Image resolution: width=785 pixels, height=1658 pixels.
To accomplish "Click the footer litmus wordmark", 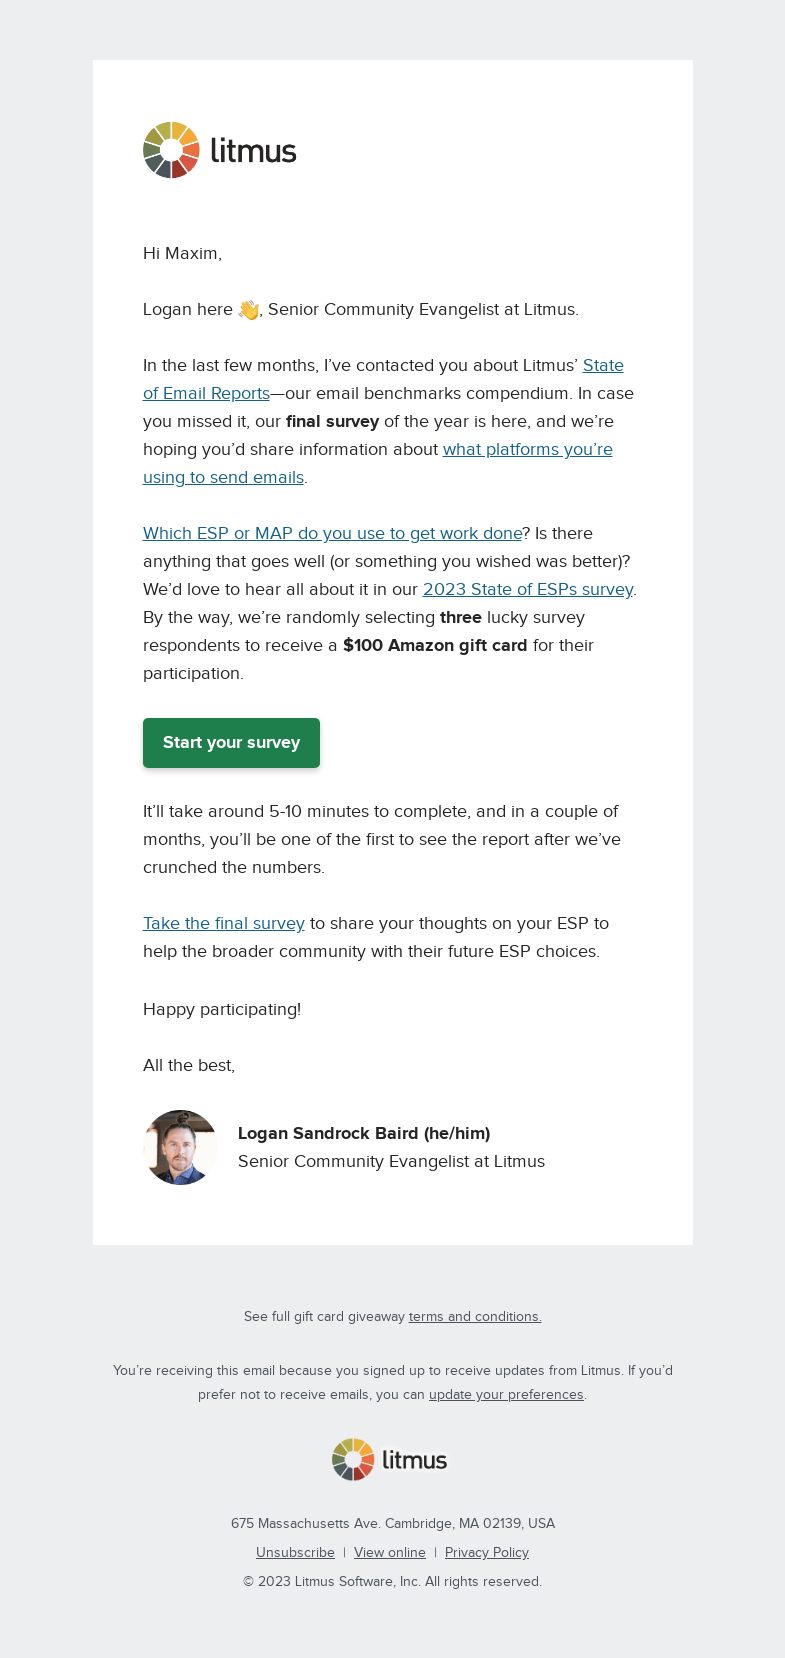I will tap(415, 1461).
